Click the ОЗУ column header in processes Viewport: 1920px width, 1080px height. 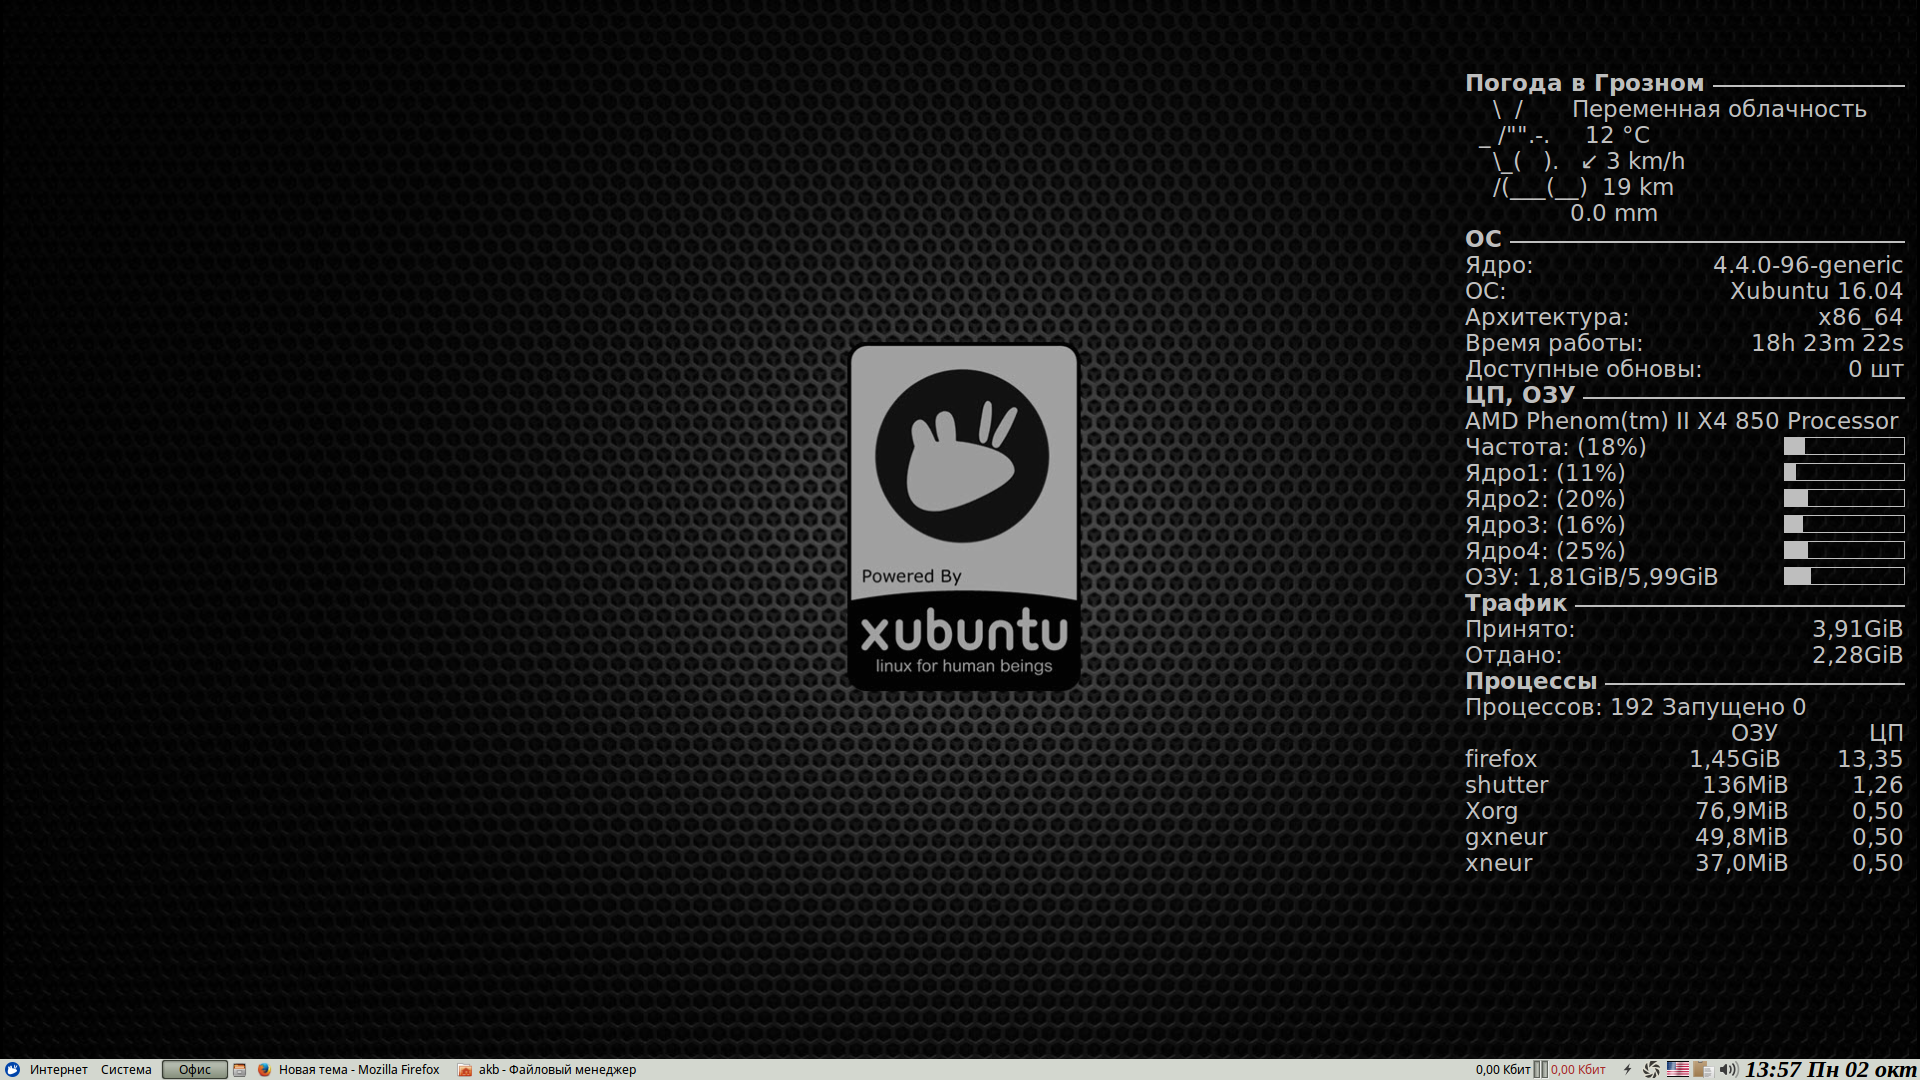(1754, 733)
